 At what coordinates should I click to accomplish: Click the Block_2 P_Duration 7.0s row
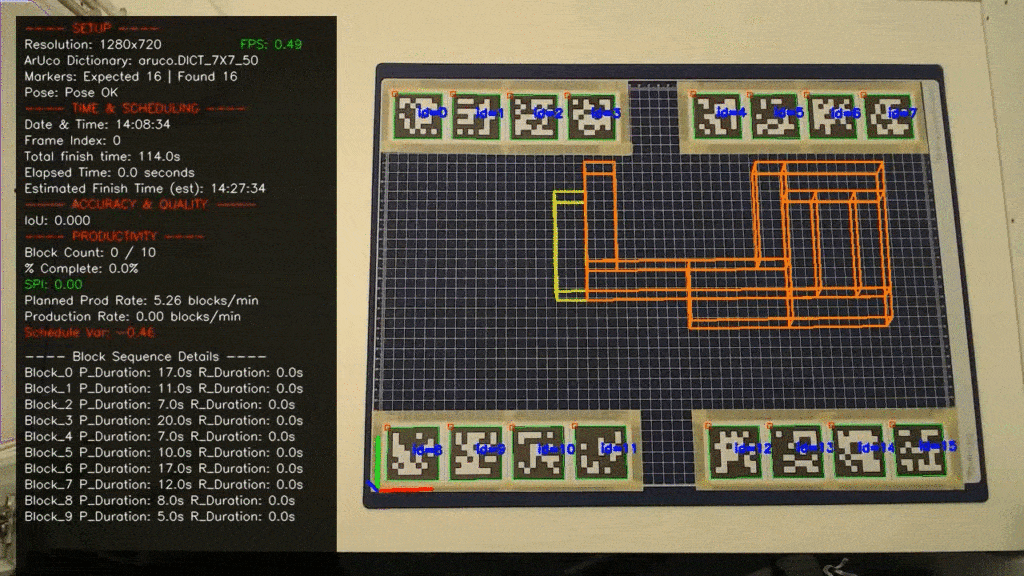(x=160, y=404)
